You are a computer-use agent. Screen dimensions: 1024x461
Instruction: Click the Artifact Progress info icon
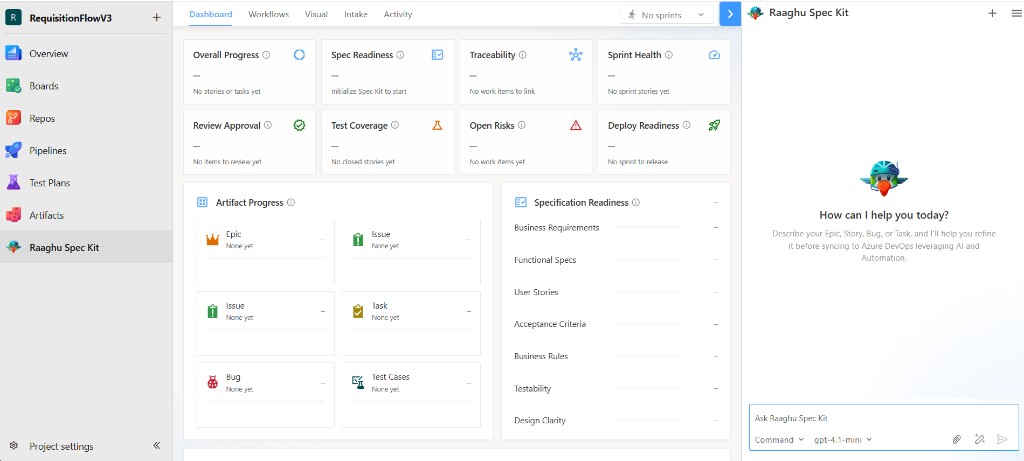pyautogui.click(x=291, y=202)
